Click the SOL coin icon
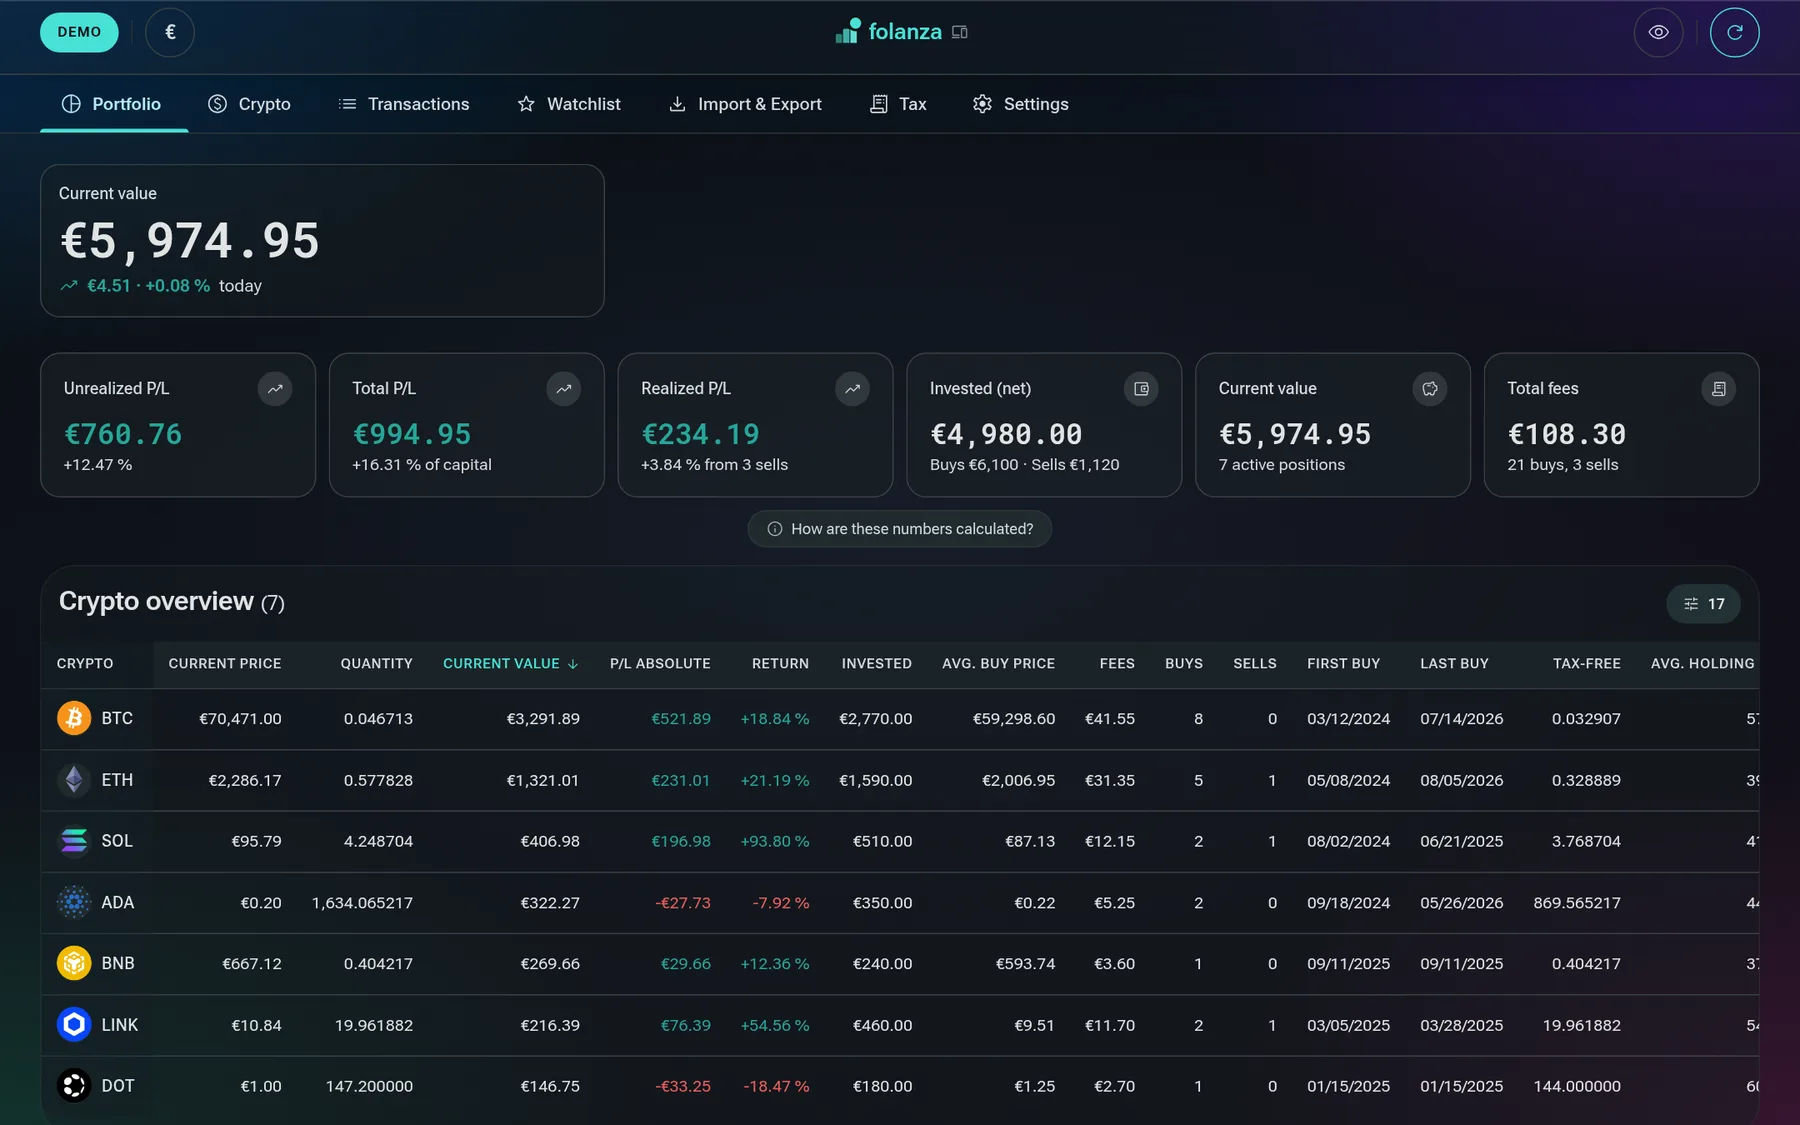This screenshot has width=1800, height=1125. click(74, 841)
